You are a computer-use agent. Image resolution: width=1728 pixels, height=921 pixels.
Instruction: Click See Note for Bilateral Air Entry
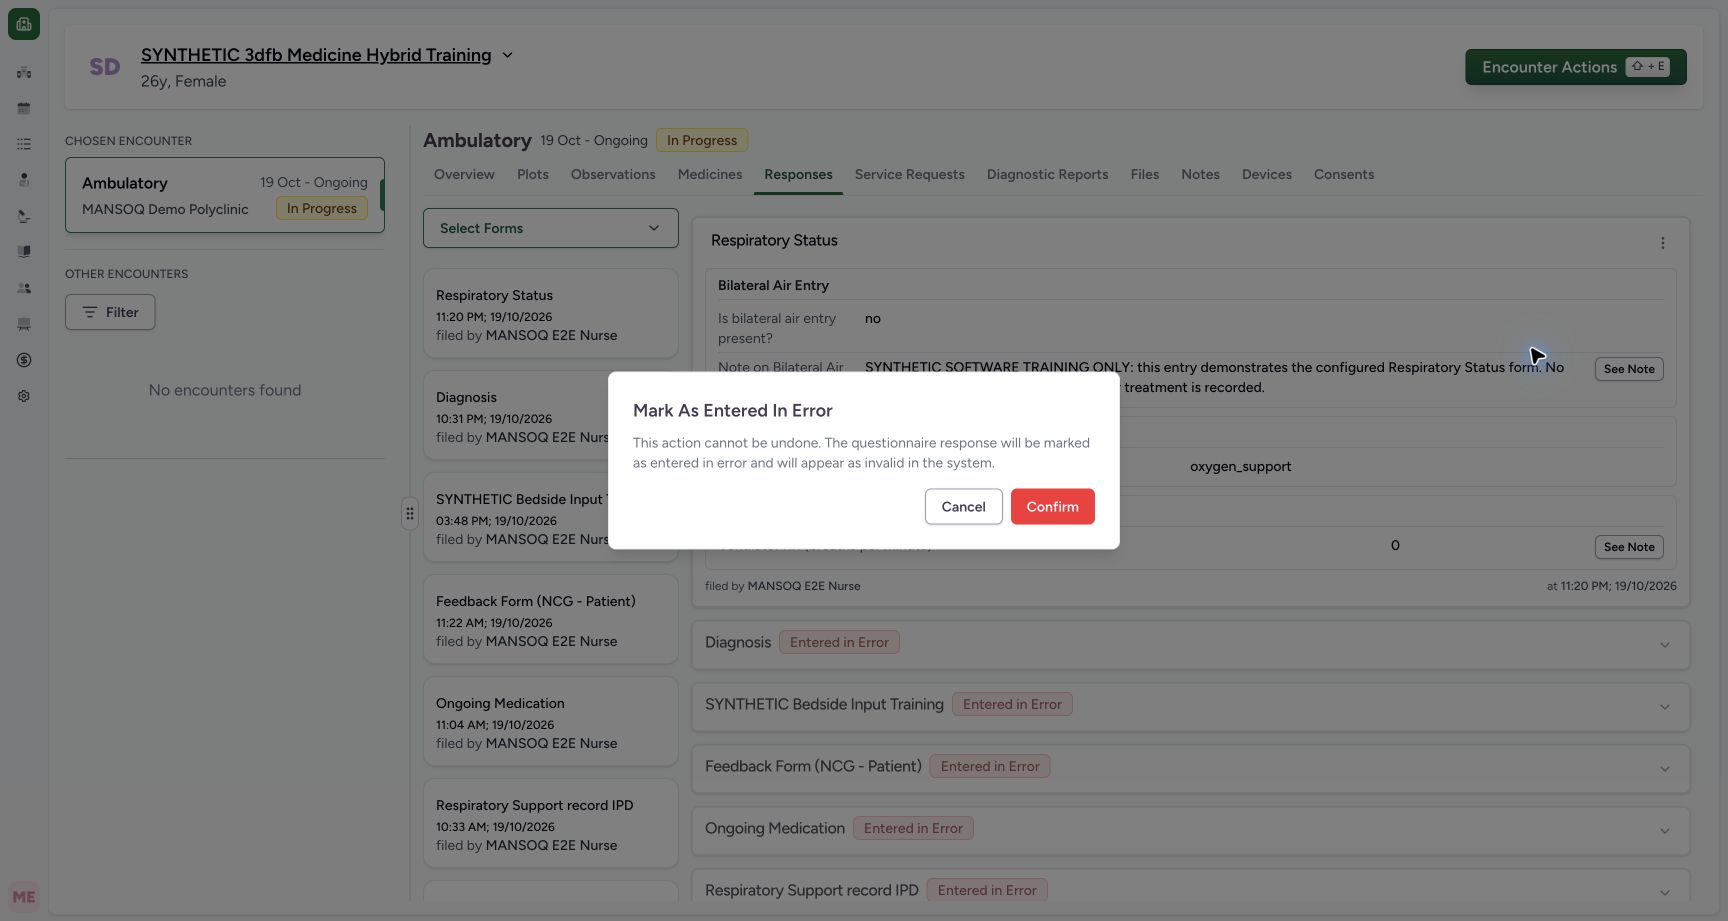point(1628,369)
